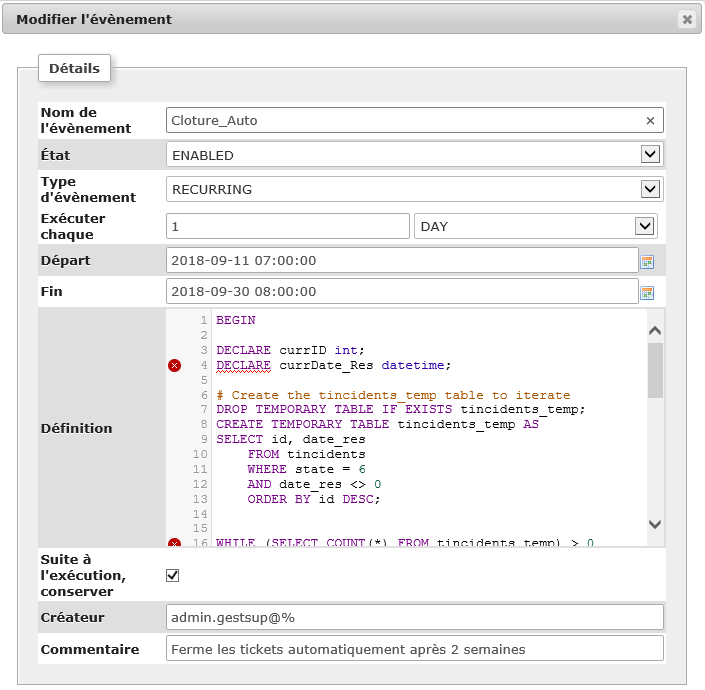Edit the Créateur field
Viewport: 705px width, 690px height.
414,617
